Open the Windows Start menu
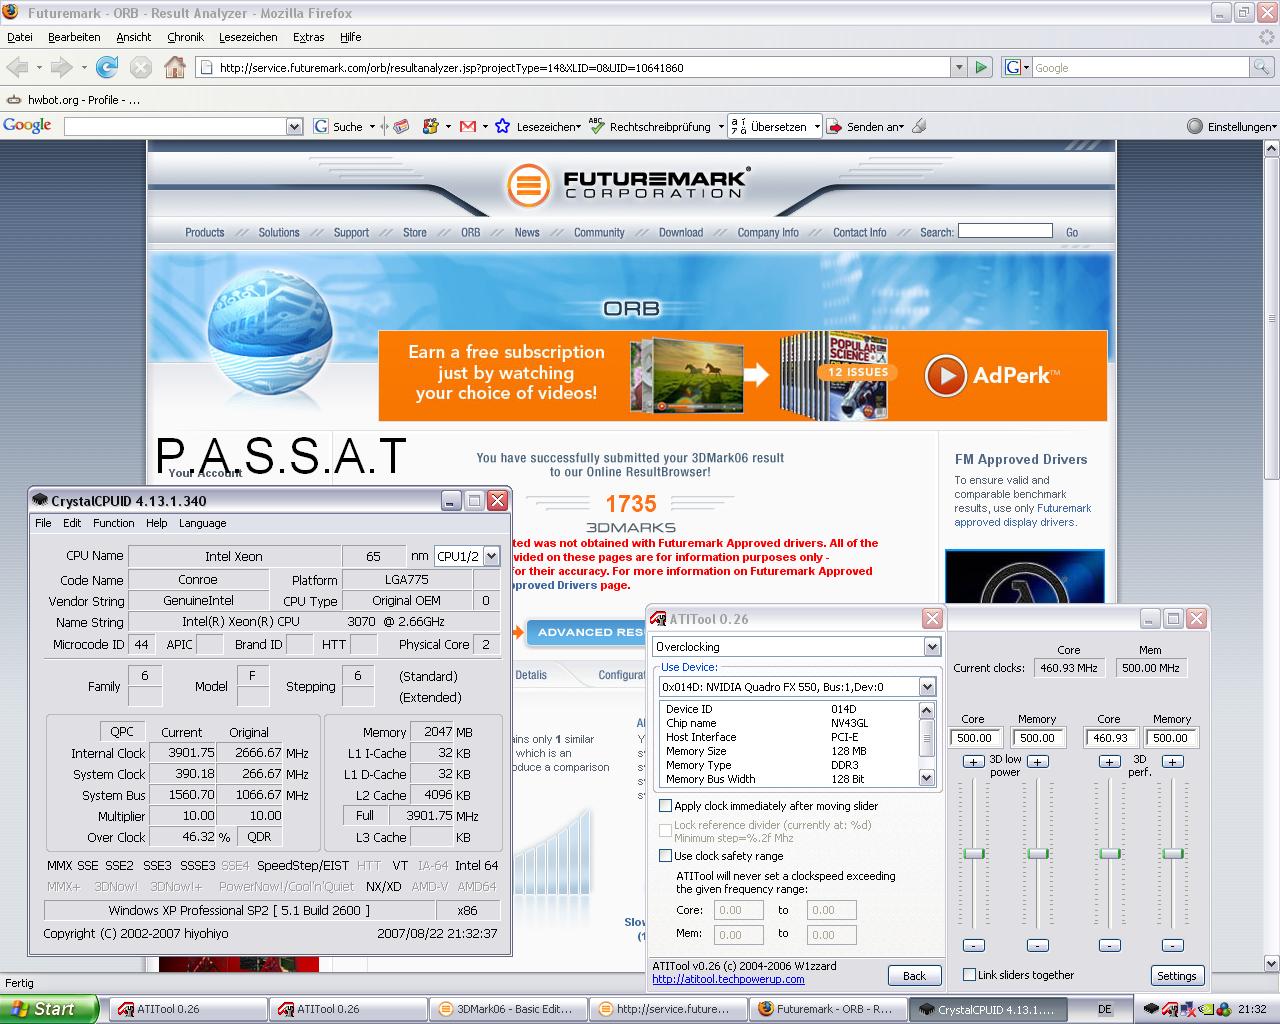The height and width of the screenshot is (1024, 1280). [49, 1009]
